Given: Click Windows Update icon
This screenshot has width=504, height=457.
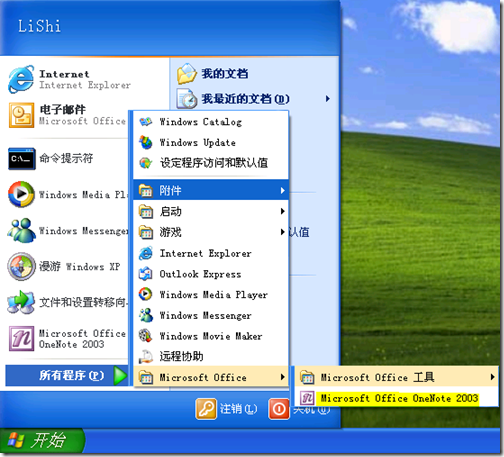Looking at the screenshot, I should (x=146, y=143).
